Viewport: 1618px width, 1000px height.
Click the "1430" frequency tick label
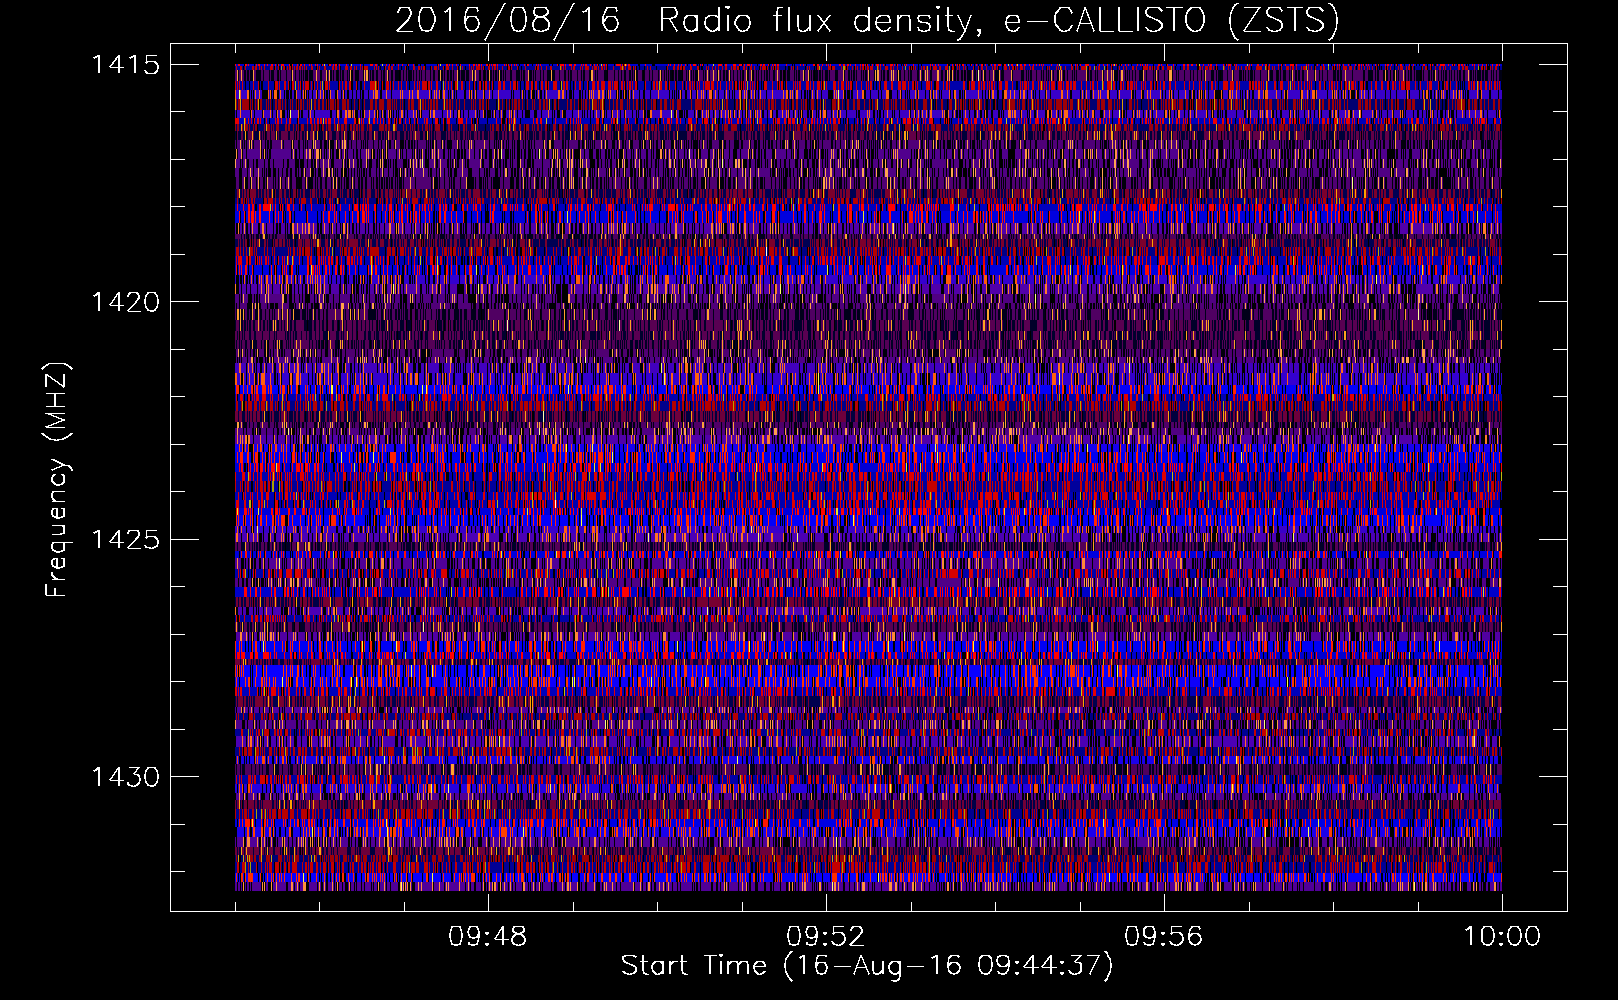click(x=125, y=777)
